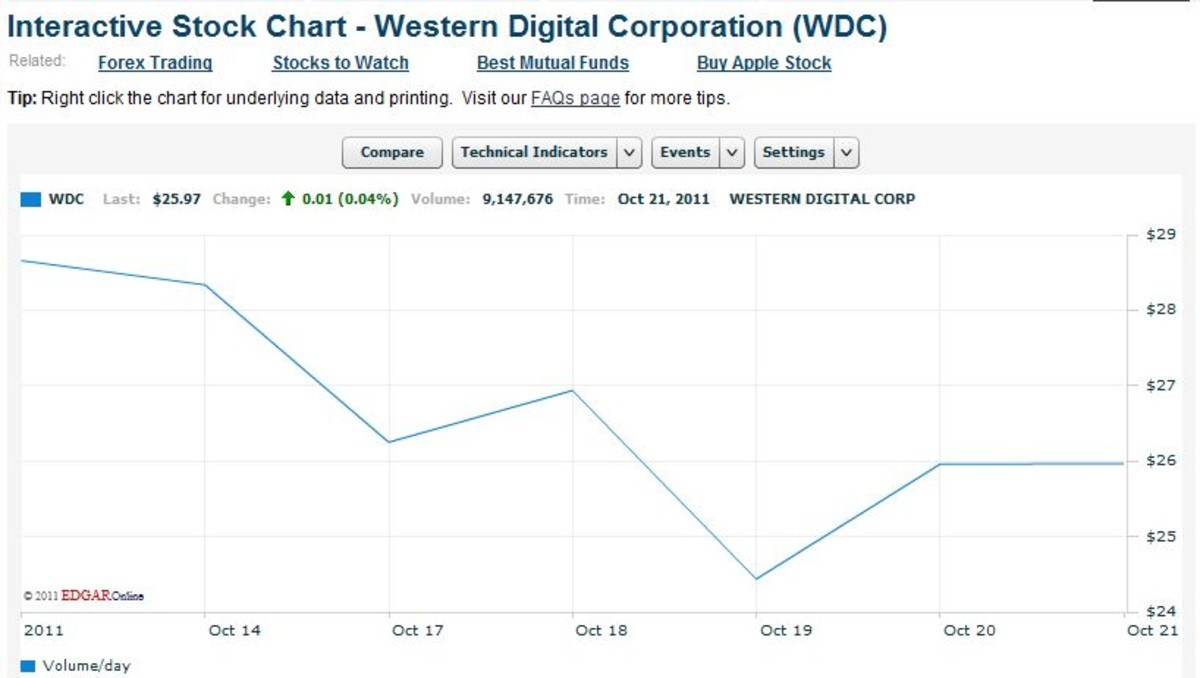The height and width of the screenshot is (678, 1200).
Task: Open the Settings dropdown arrow
Action: (846, 153)
